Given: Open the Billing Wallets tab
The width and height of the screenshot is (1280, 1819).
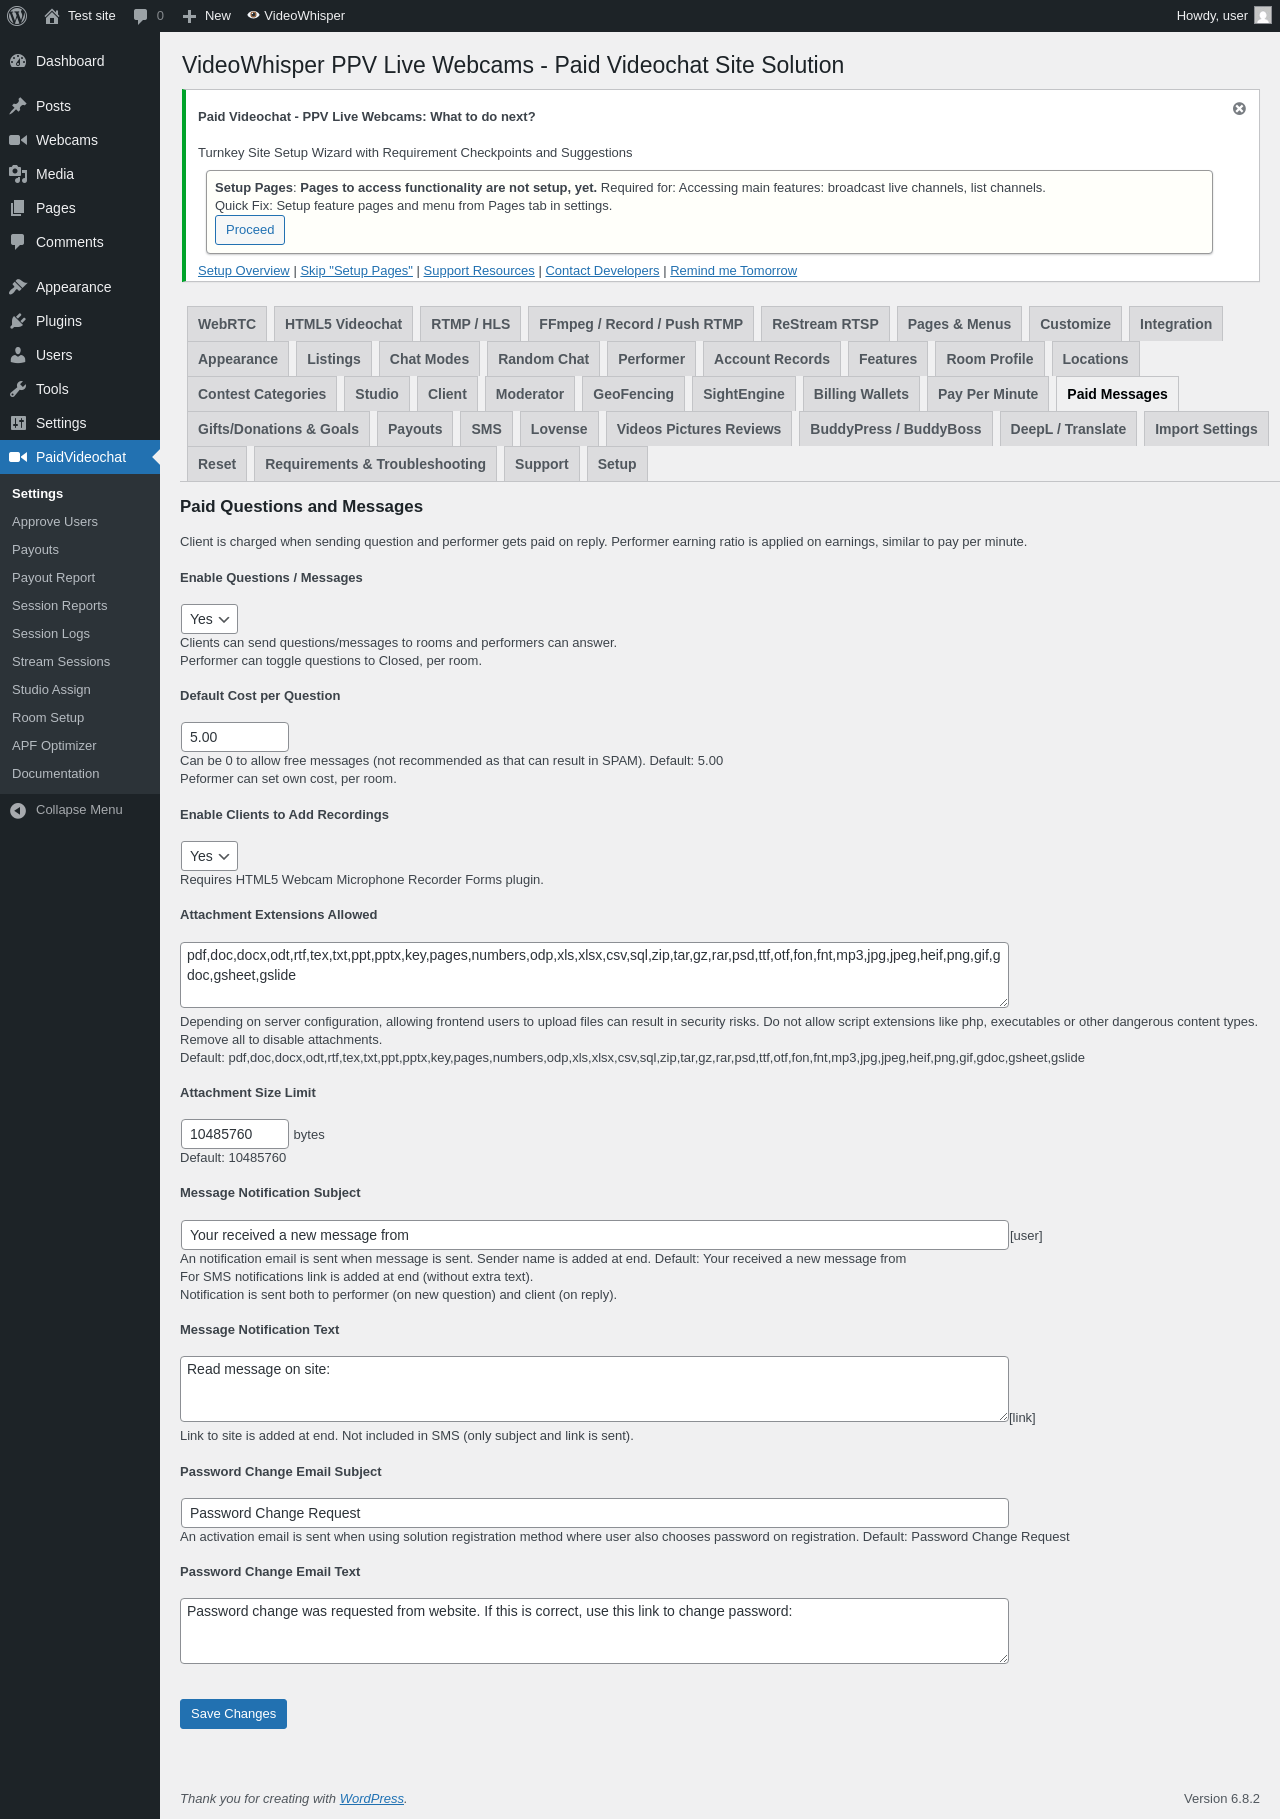Looking at the screenshot, I should click(861, 394).
